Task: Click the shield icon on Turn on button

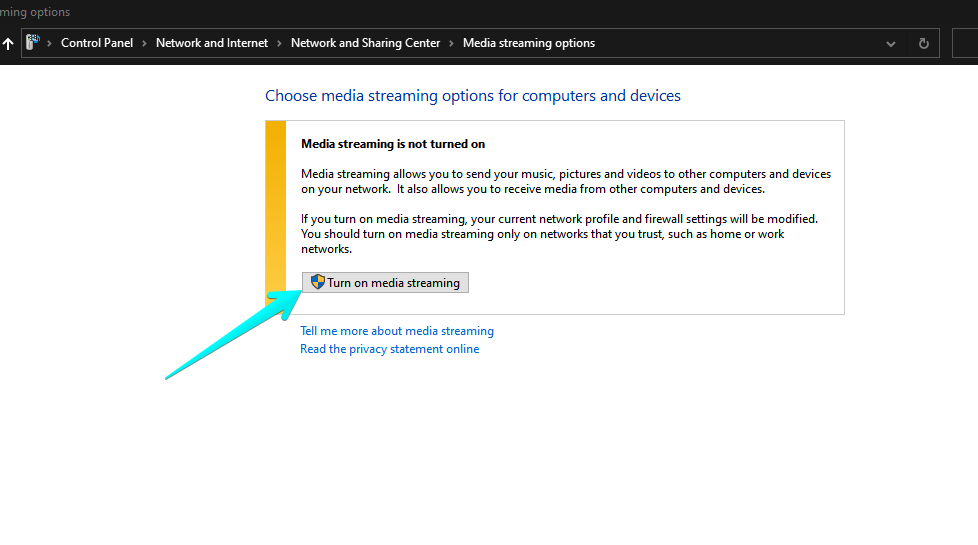Action: point(318,283)
